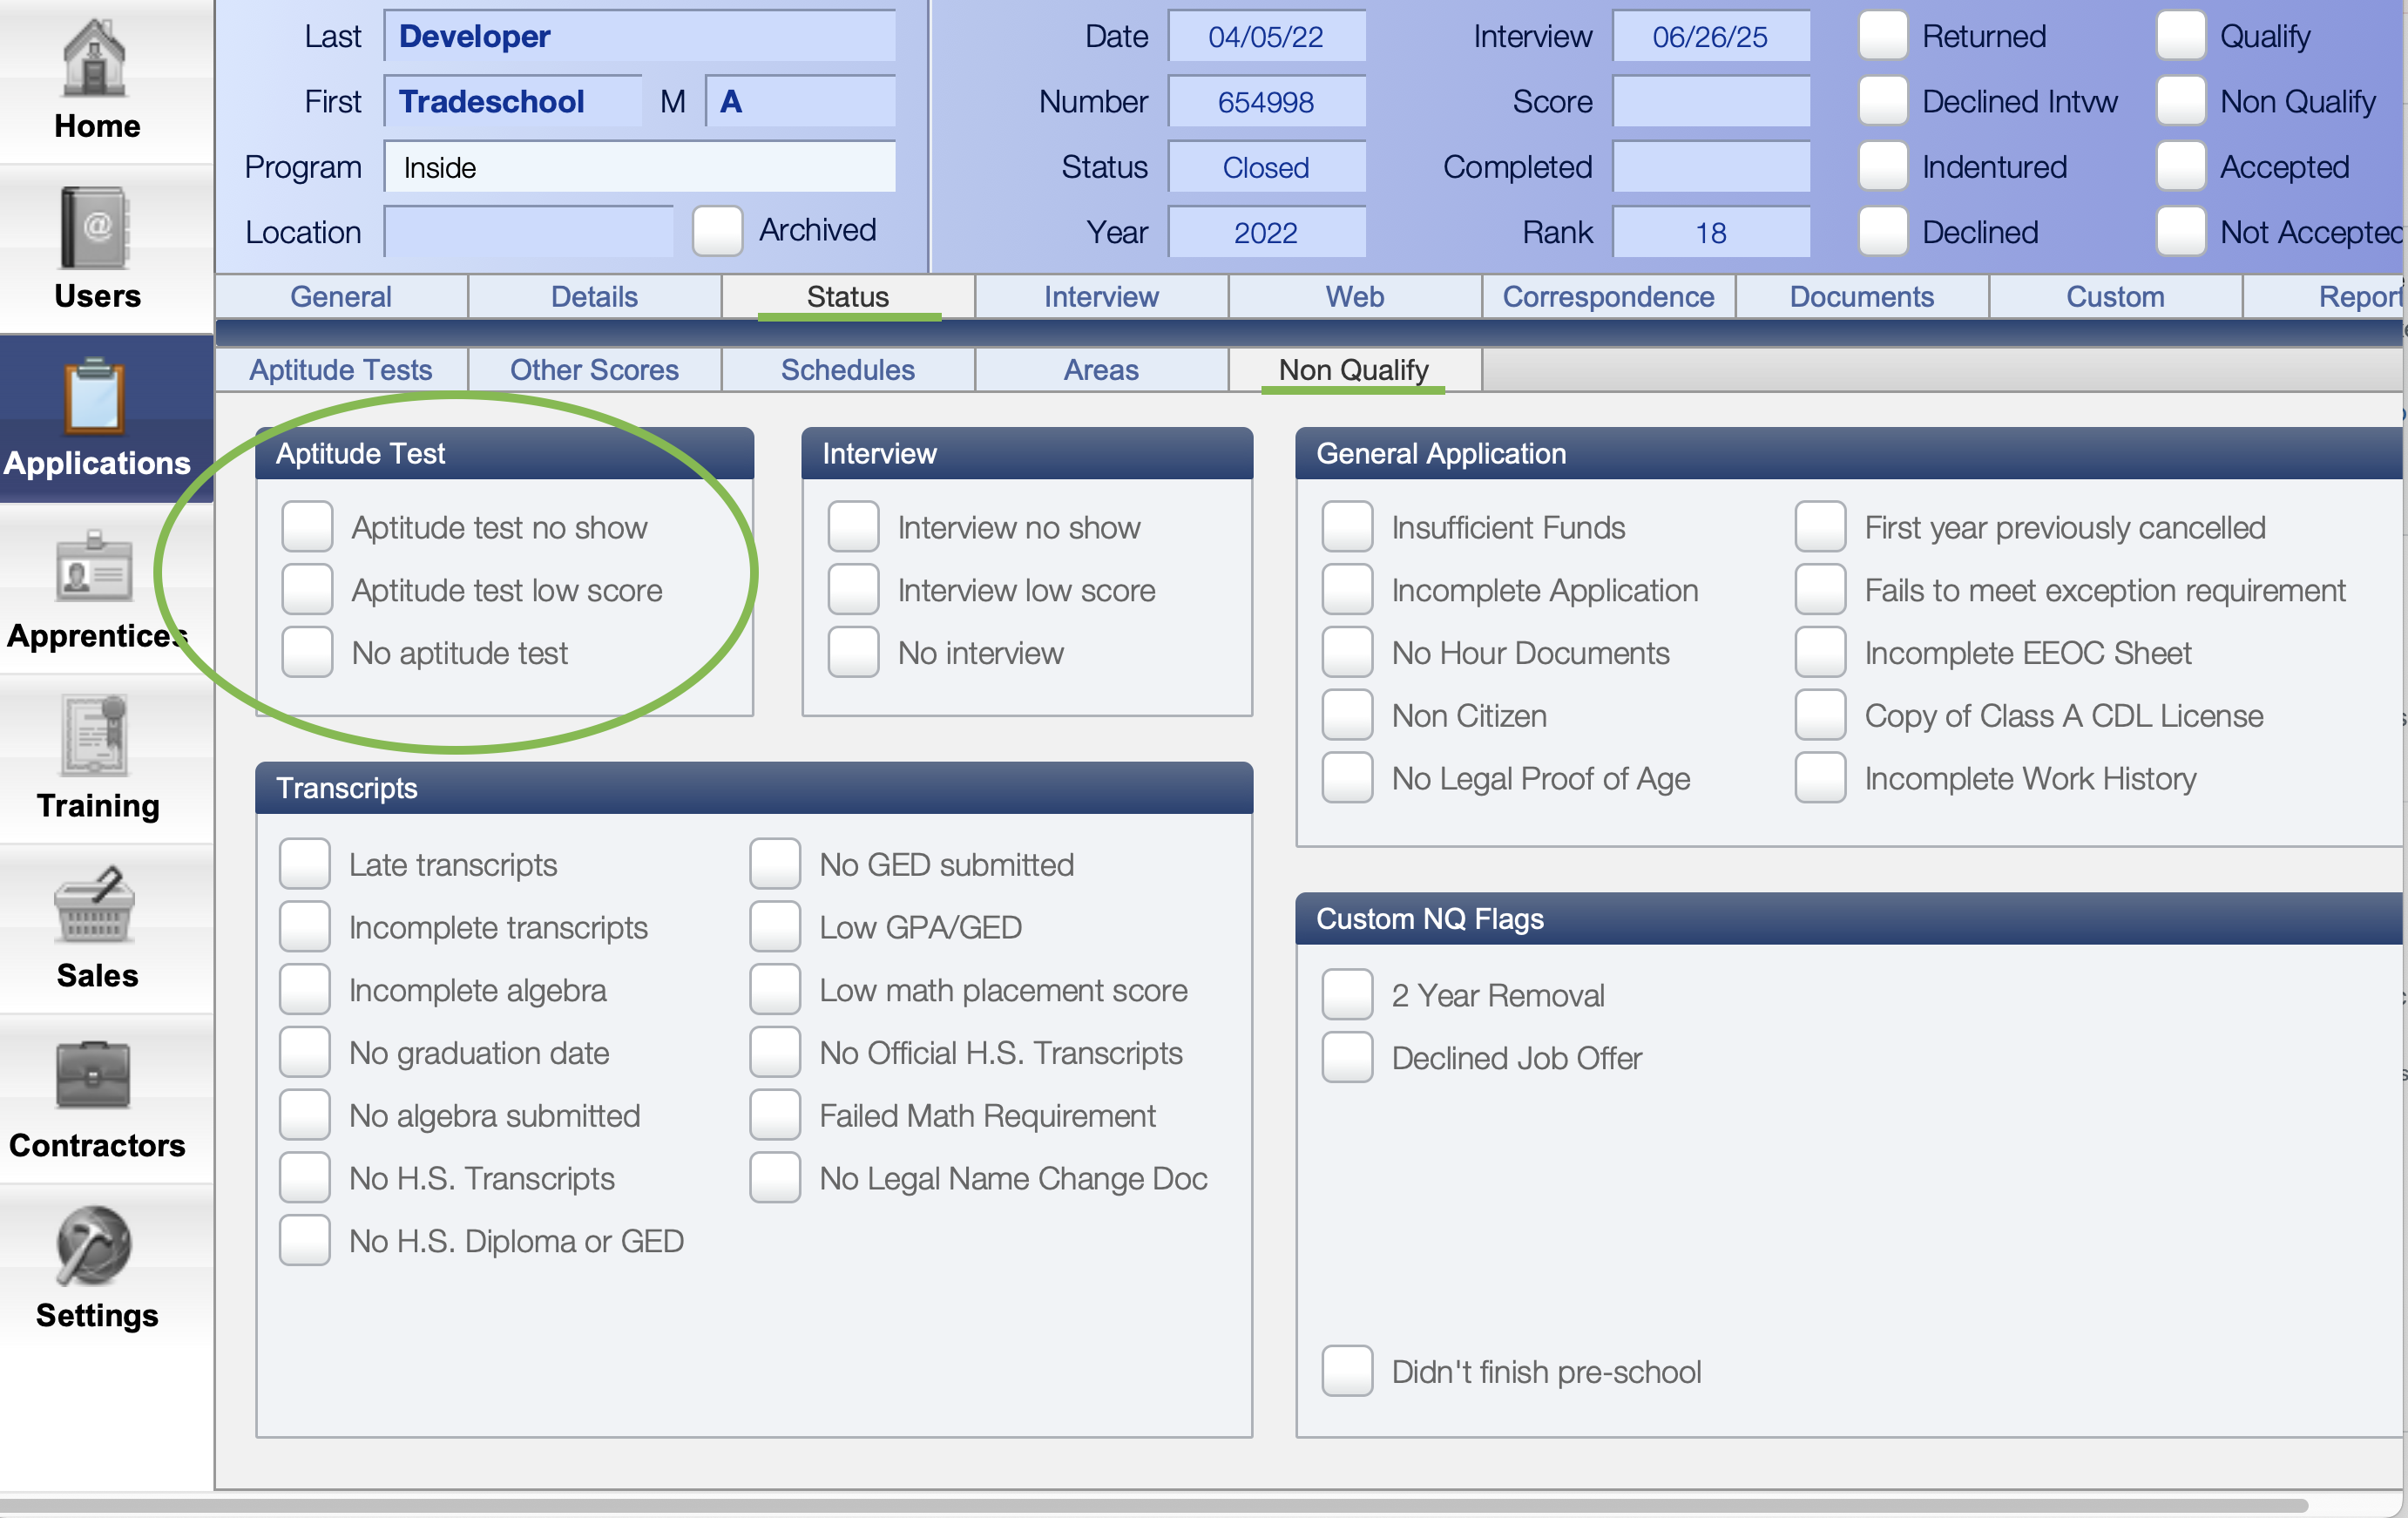Click the Rank field showing 18
This screenshot has width=2408, height=1518.
point(1711,231)
